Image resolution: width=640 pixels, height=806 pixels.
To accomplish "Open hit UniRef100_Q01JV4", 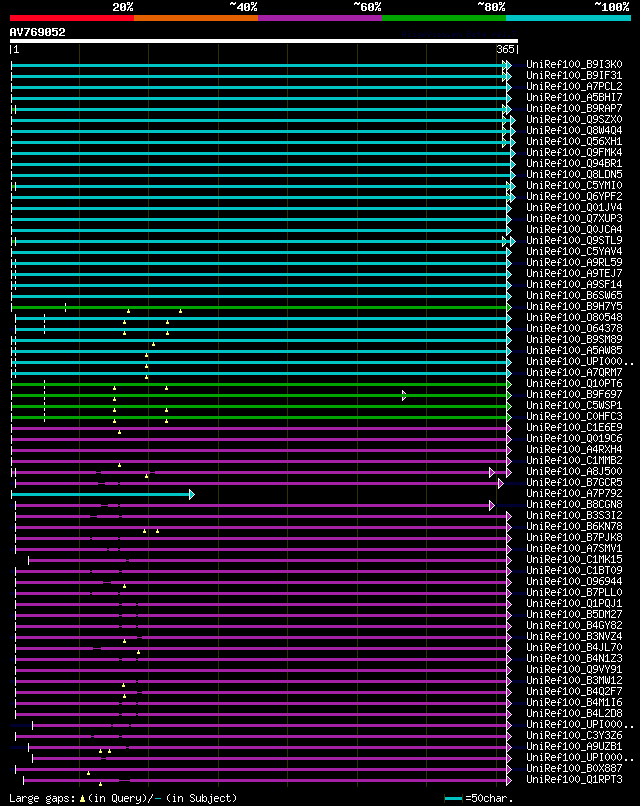I will pos(574,208).
